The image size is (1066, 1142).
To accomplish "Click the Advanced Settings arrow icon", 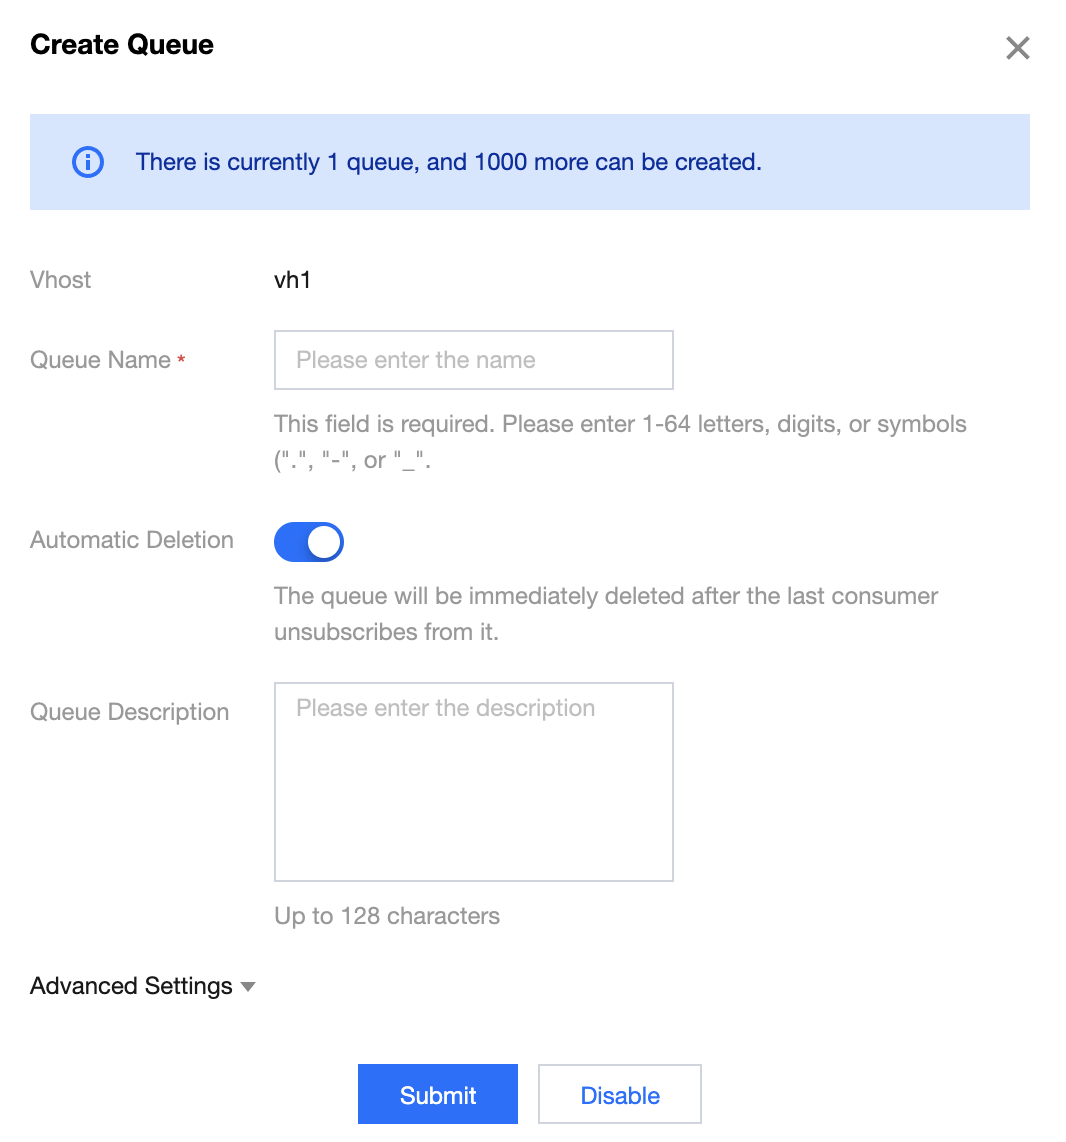I will [x=248, y=987].
